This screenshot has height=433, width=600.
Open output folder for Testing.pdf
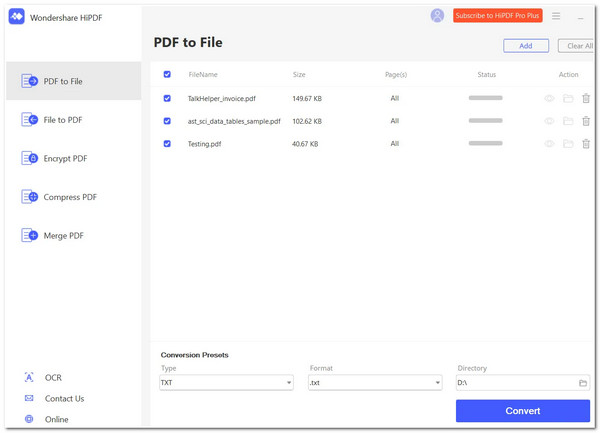point(568,144)
